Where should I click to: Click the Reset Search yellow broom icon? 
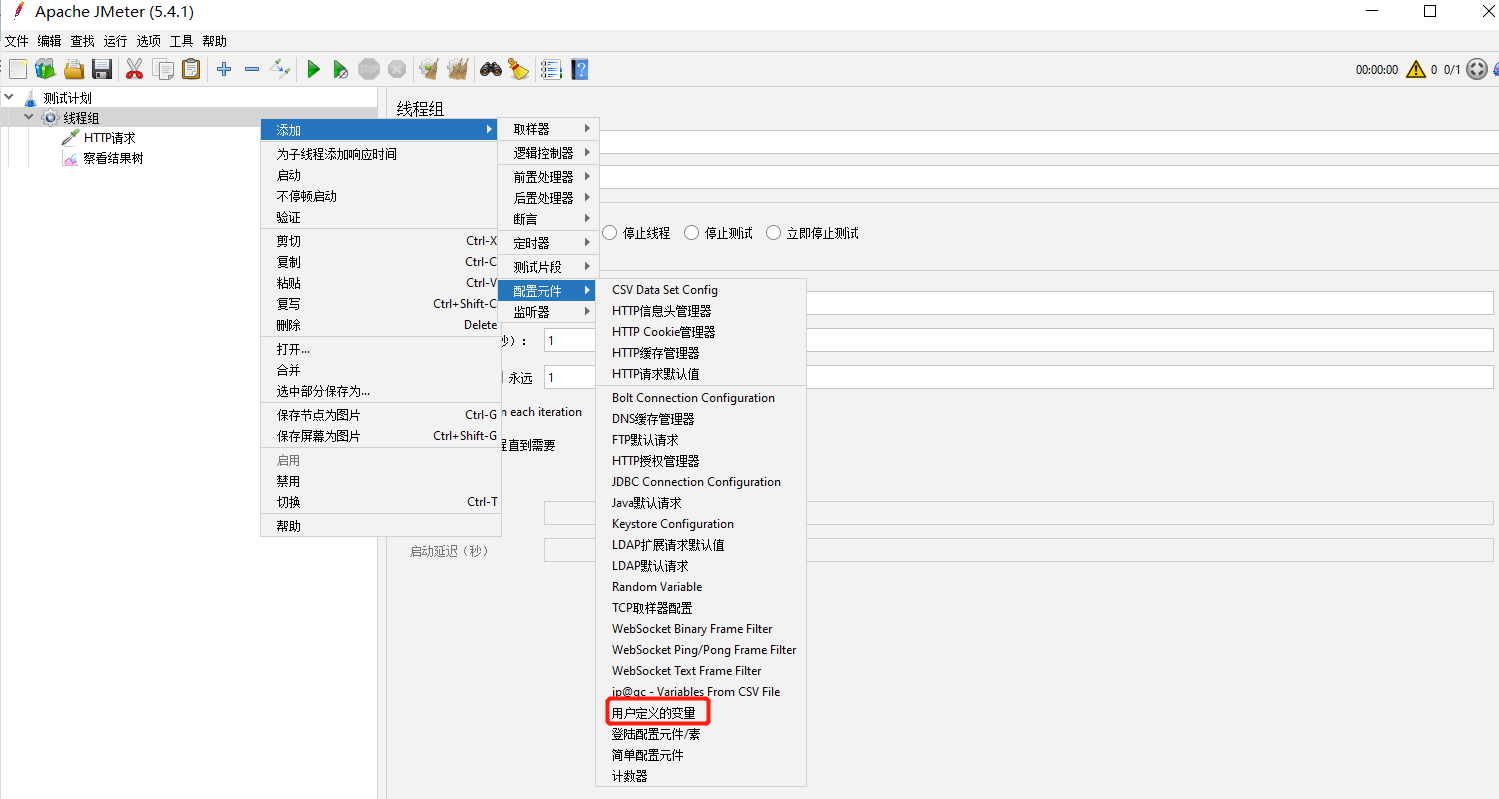[518, 69]
